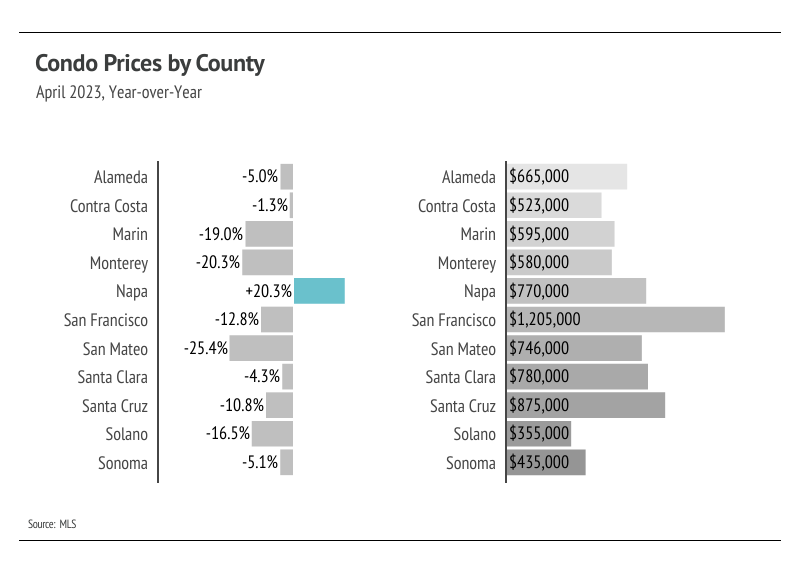Screen dimensions: 801x575
Task: Select the Santa Cruz -10.8% change bar
Action: 279,405
